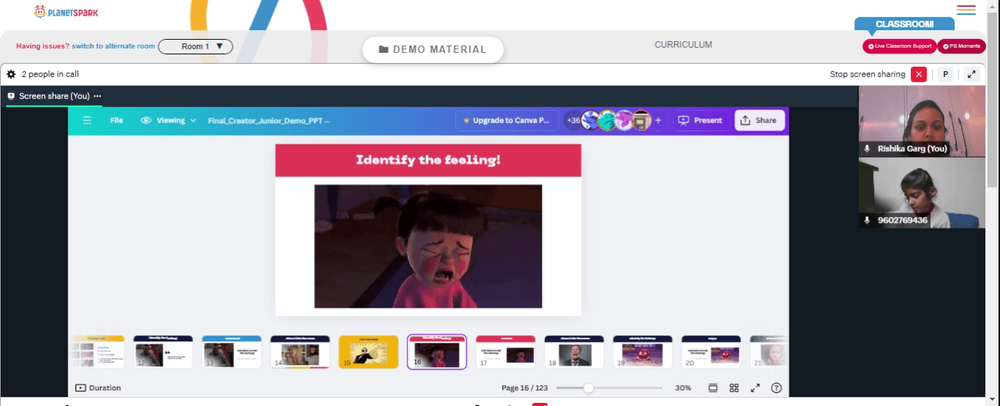1000x406 pixels.
Task: Click the Final_Creator_Junior_Demo_PPT title
Action: [268, 120]
